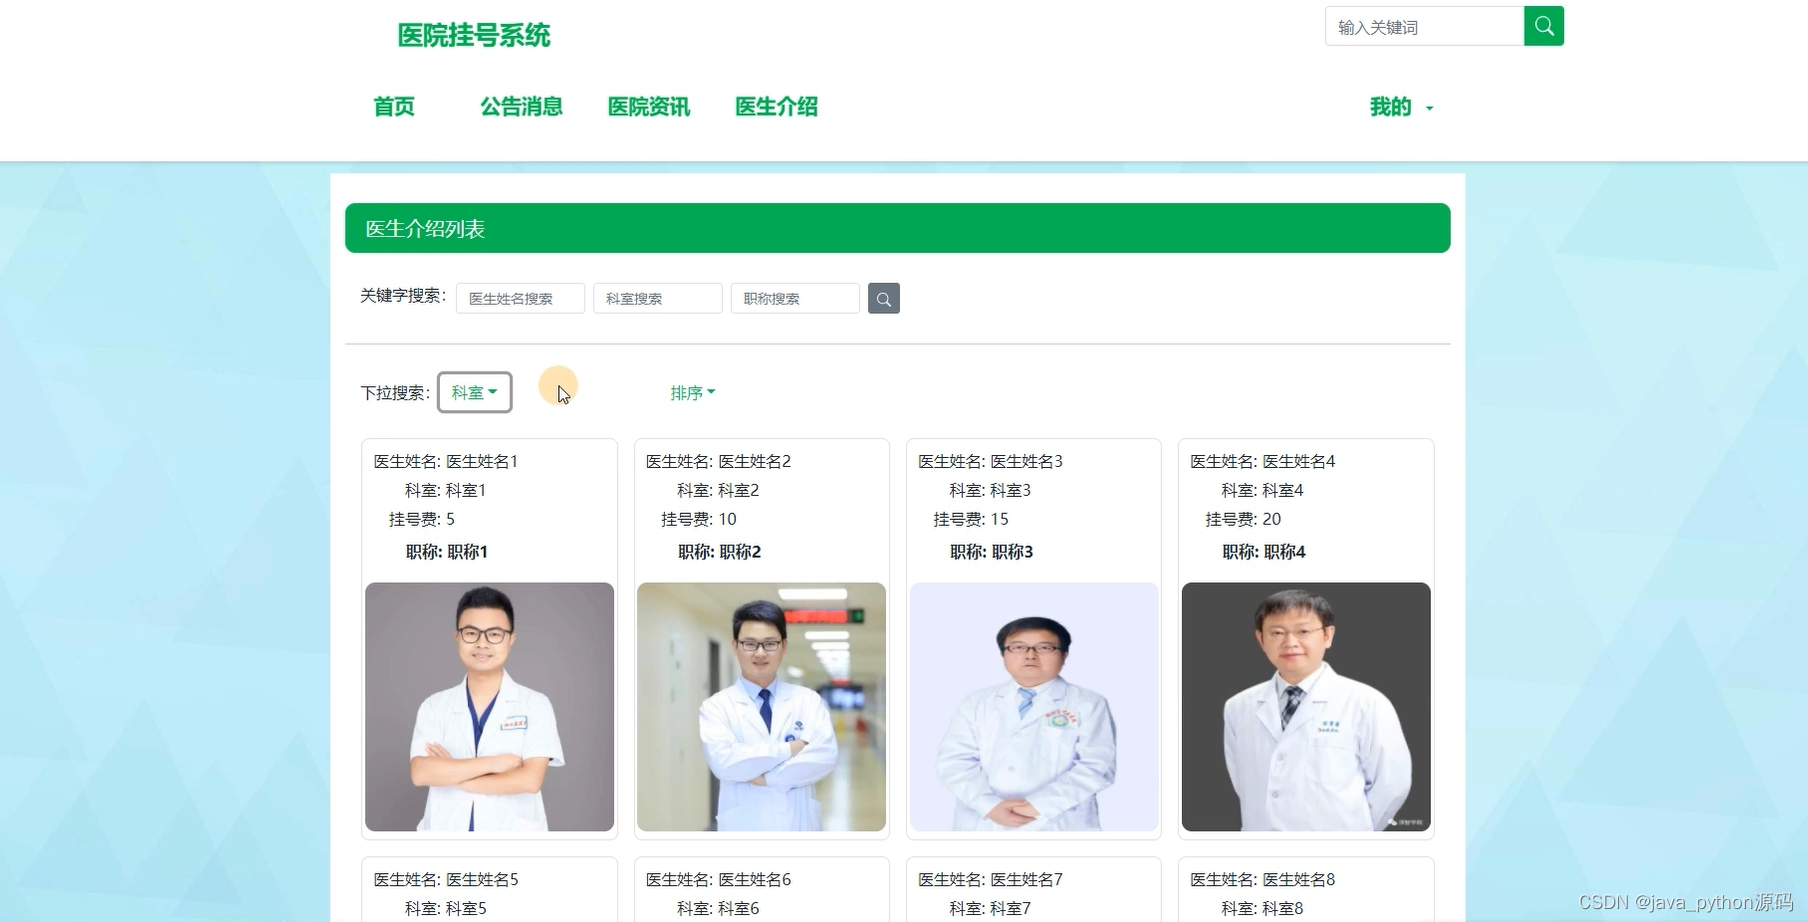Open the 科室 dropdown filter
1808x922 pixels.
pyautogui.click(x=475, y=392)
